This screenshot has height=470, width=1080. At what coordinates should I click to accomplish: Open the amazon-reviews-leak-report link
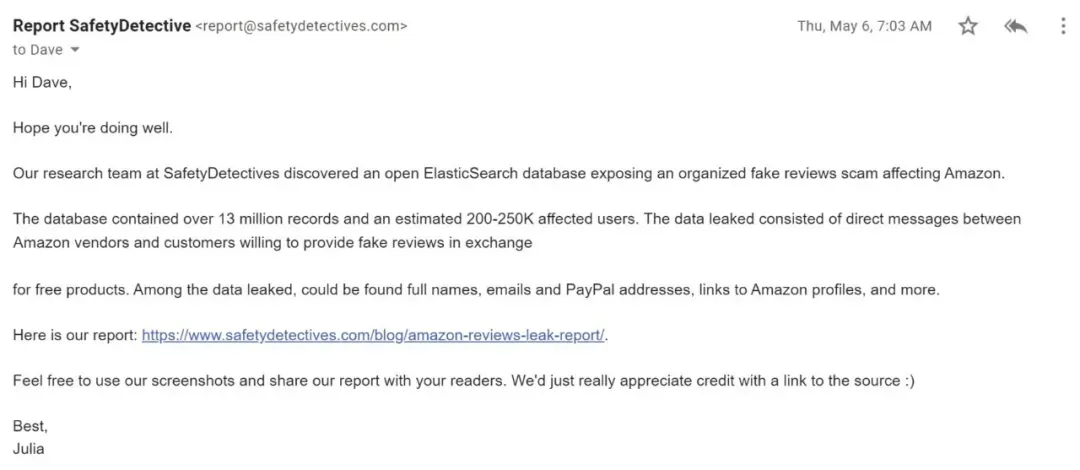(x=373, y=336)
